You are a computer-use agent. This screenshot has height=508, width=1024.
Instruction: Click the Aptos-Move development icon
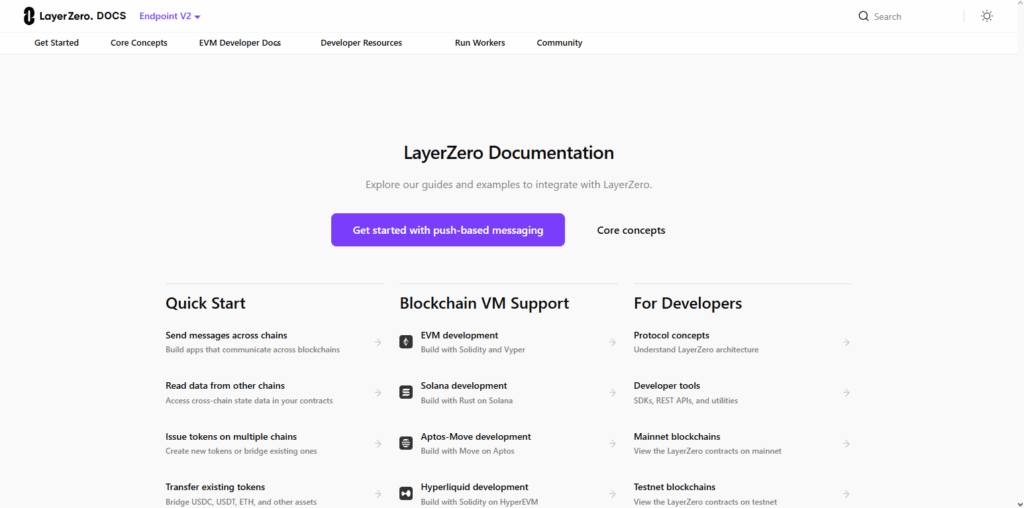pos(406,443)
